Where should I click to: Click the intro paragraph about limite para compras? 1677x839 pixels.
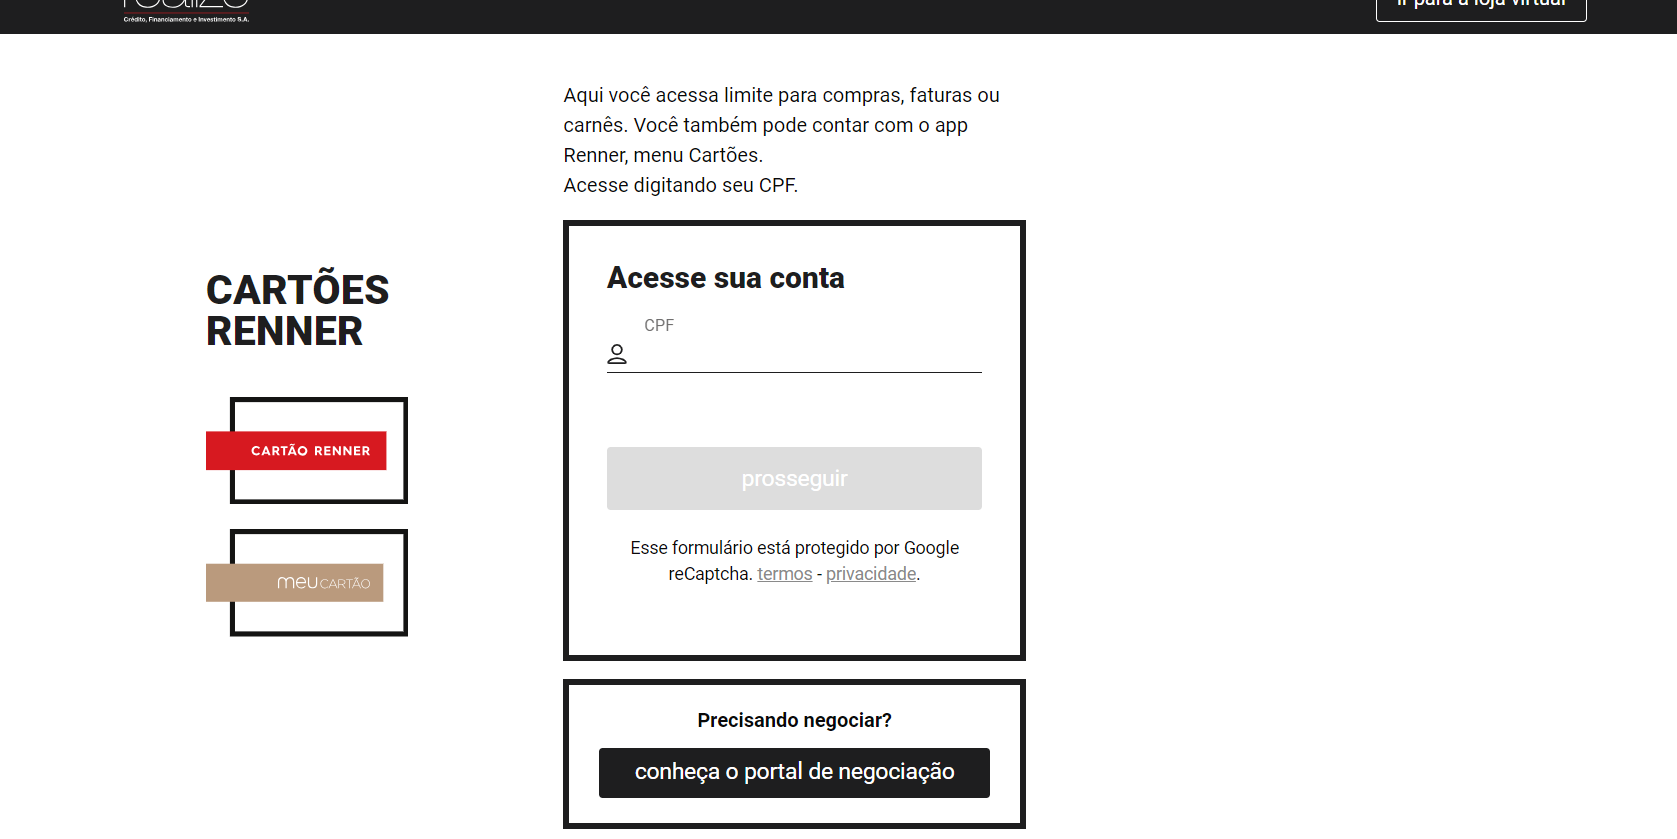(781, 125)
